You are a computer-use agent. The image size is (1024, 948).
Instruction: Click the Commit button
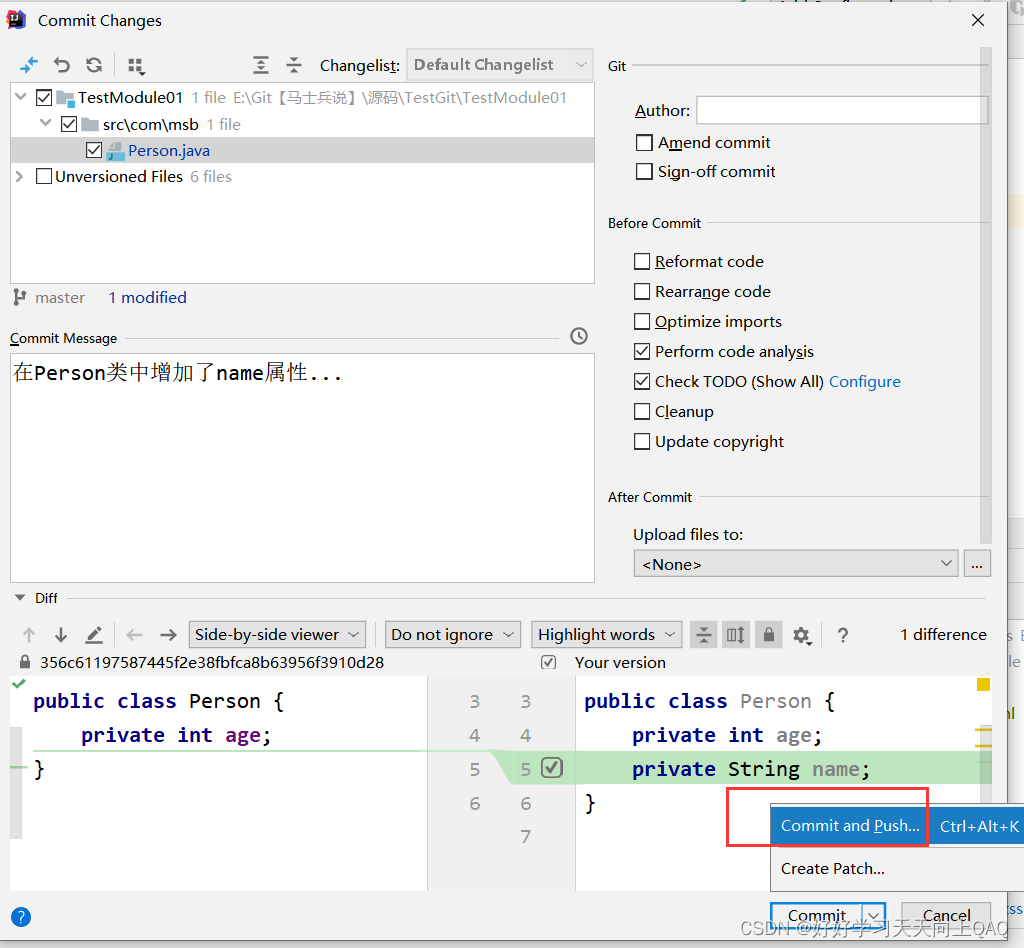click(x=817, y=915)
